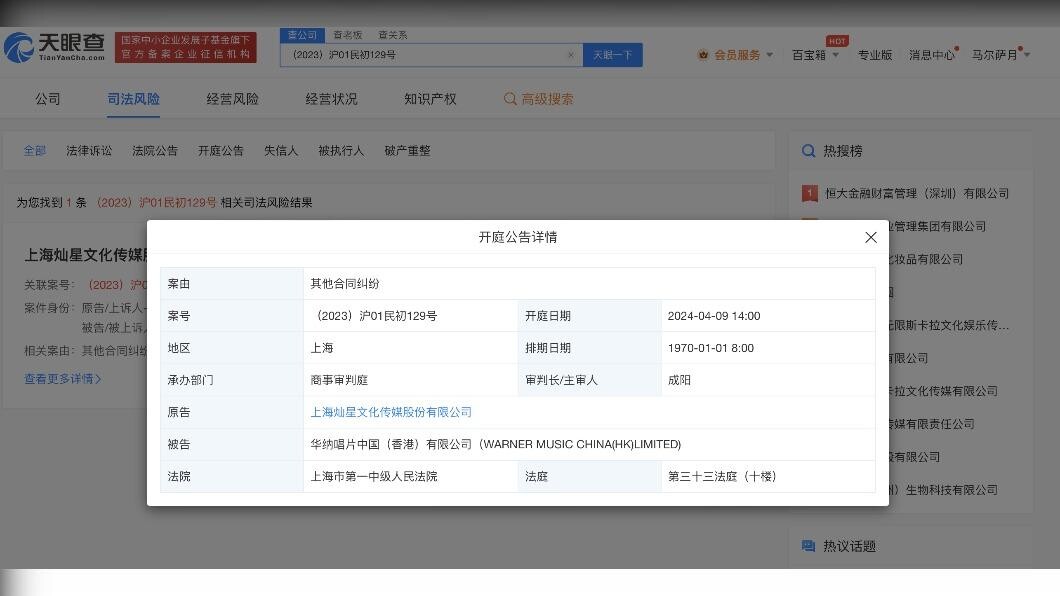1060x596 pixels.
Task: Click the TianYanCha logo icon
Action: tap(19, 47)
